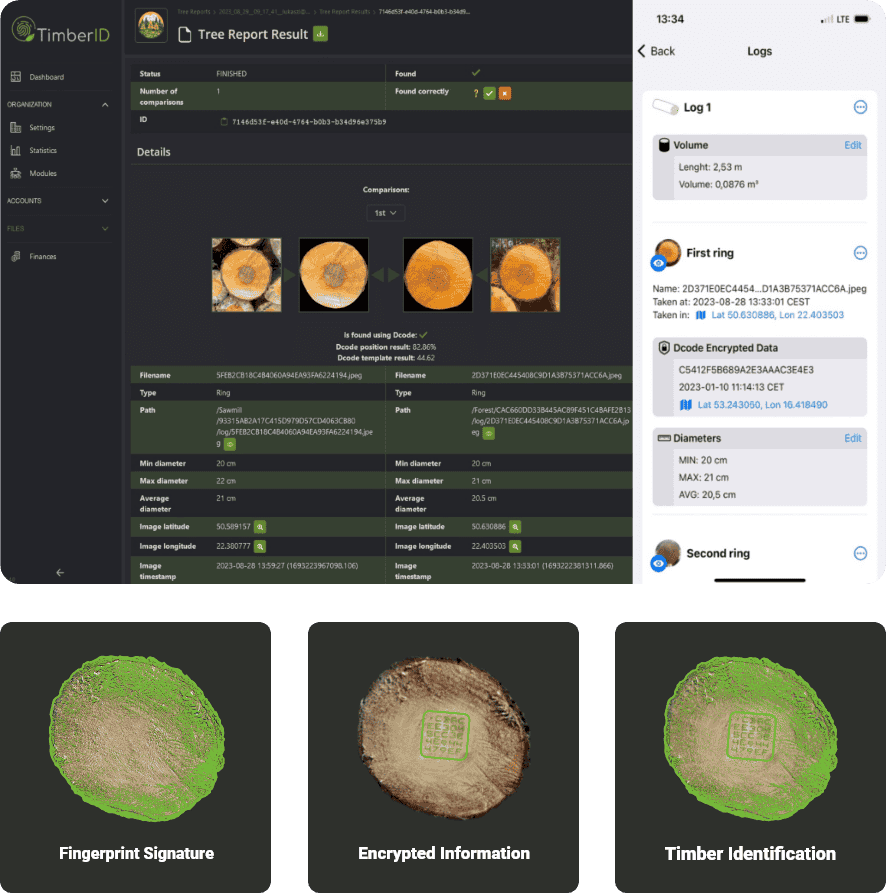Mark Found correctly as wrong orange X
Viewport: 886px width, 893px height.
click(x=504, y=93)
